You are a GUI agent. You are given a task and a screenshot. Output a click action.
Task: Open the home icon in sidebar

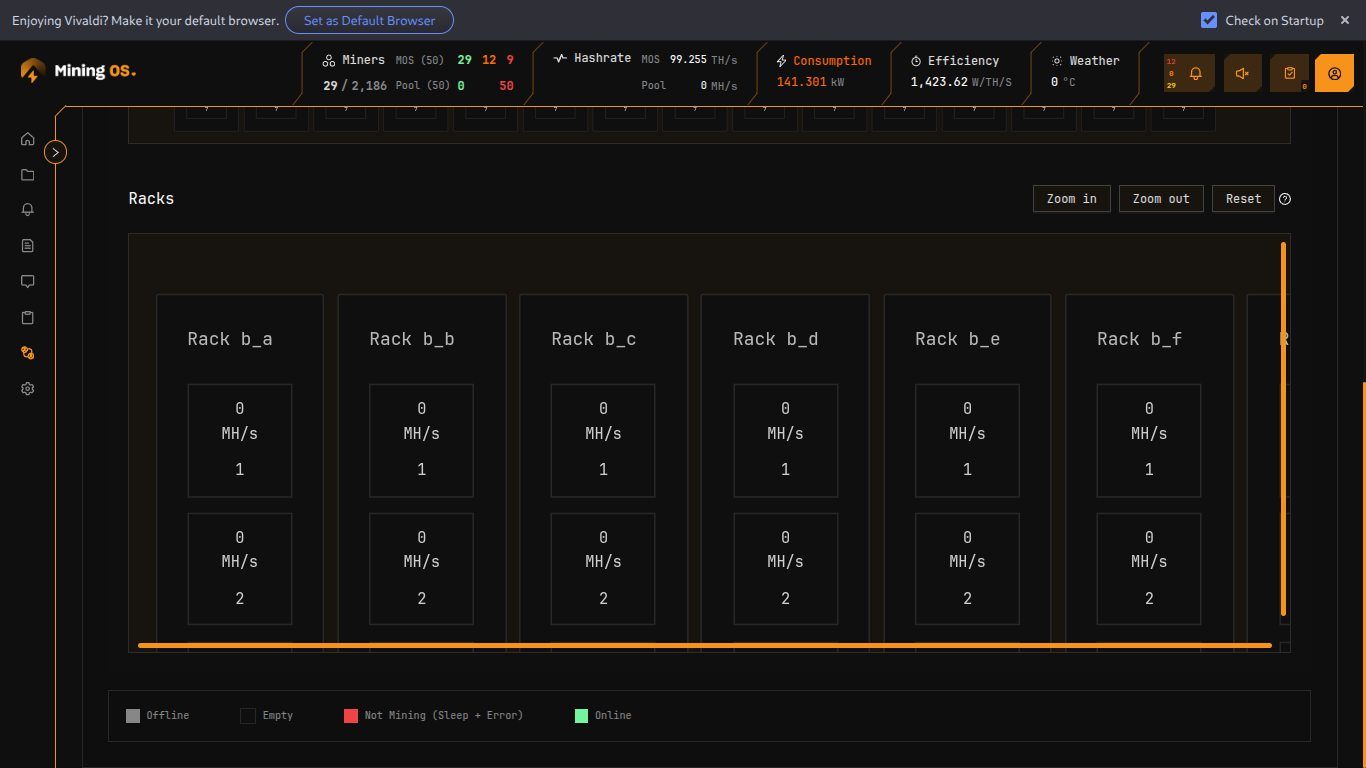[28, 139]
